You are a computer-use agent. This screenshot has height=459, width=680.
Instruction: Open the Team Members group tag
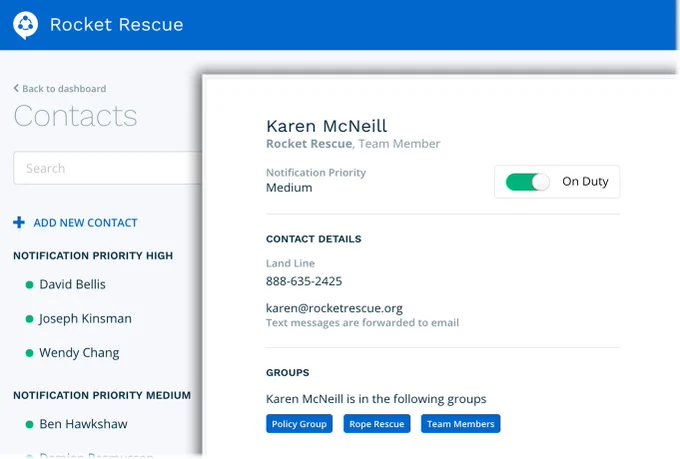[x=461, y=424]
